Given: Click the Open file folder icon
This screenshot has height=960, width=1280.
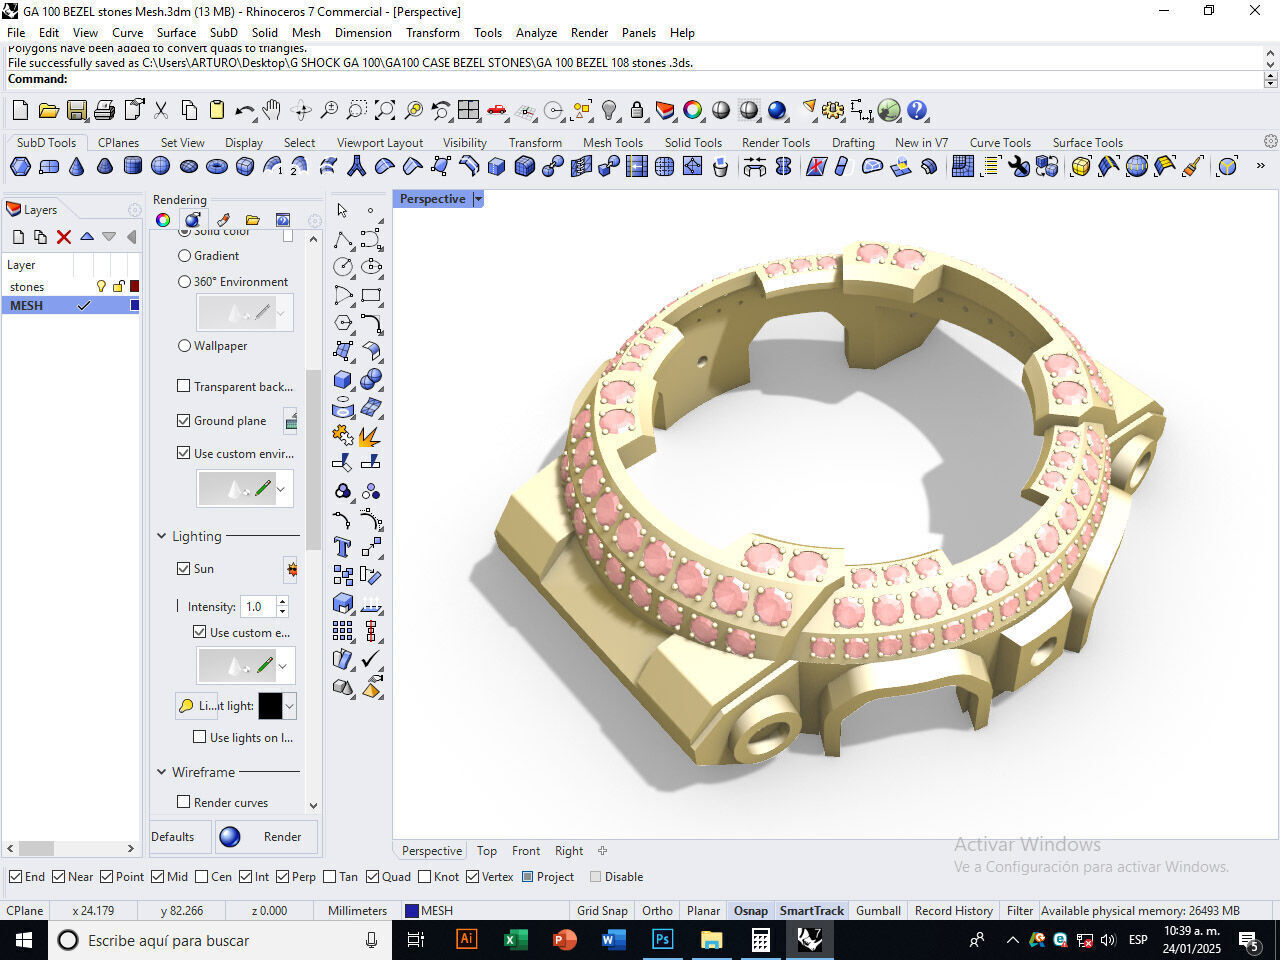Looking at the screenshot, I should click(x=48, y=110).
